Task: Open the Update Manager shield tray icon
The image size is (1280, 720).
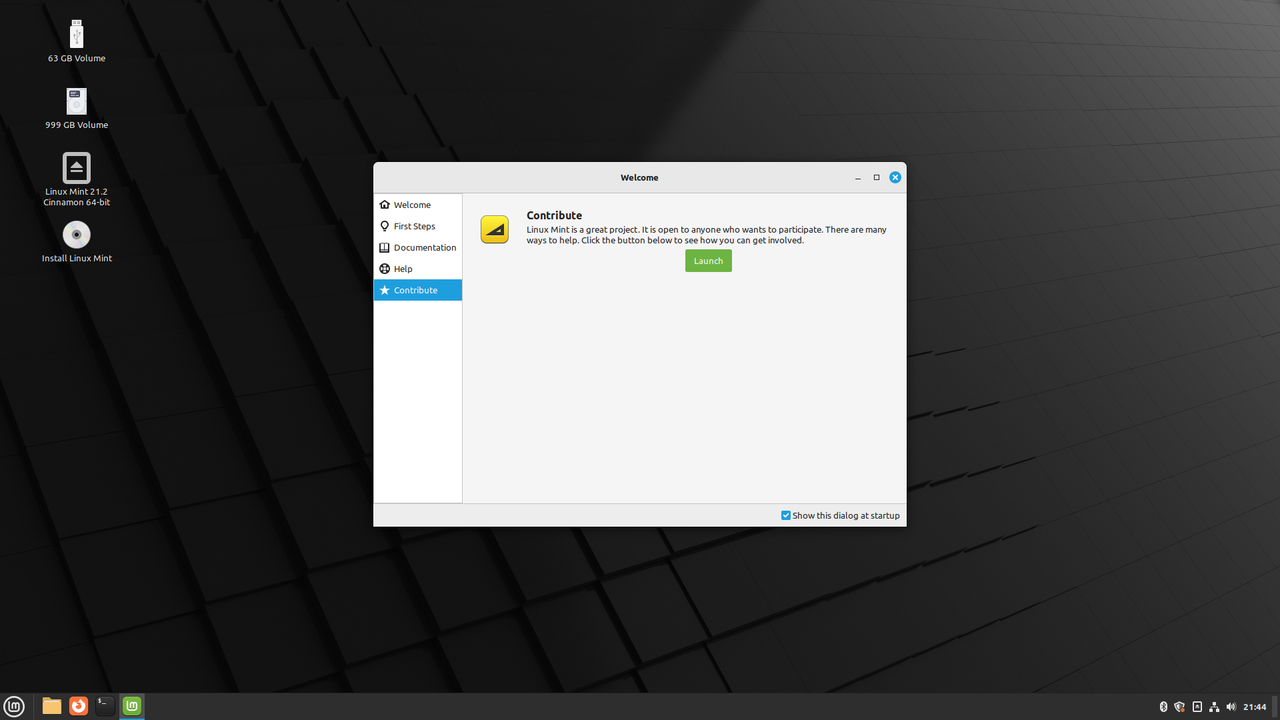Action: (x=1179, y=707)
